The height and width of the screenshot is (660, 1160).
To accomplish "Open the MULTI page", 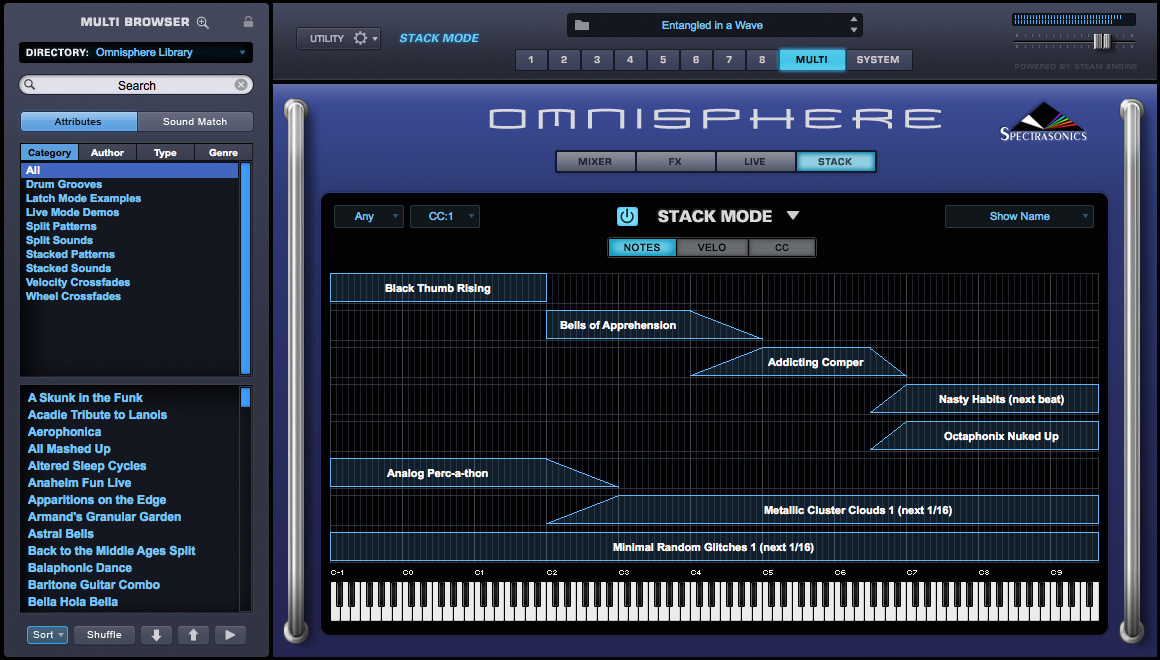I will (x=812, y=60).
